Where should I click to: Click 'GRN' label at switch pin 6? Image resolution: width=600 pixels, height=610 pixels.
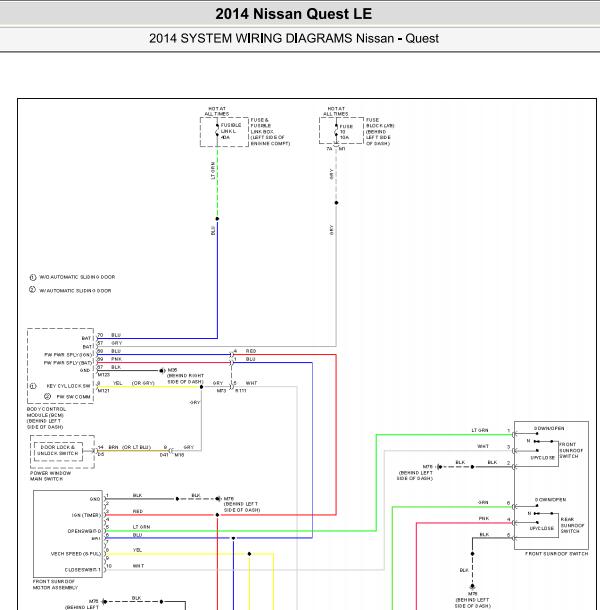pyautogui.click(x=483, y=503)
